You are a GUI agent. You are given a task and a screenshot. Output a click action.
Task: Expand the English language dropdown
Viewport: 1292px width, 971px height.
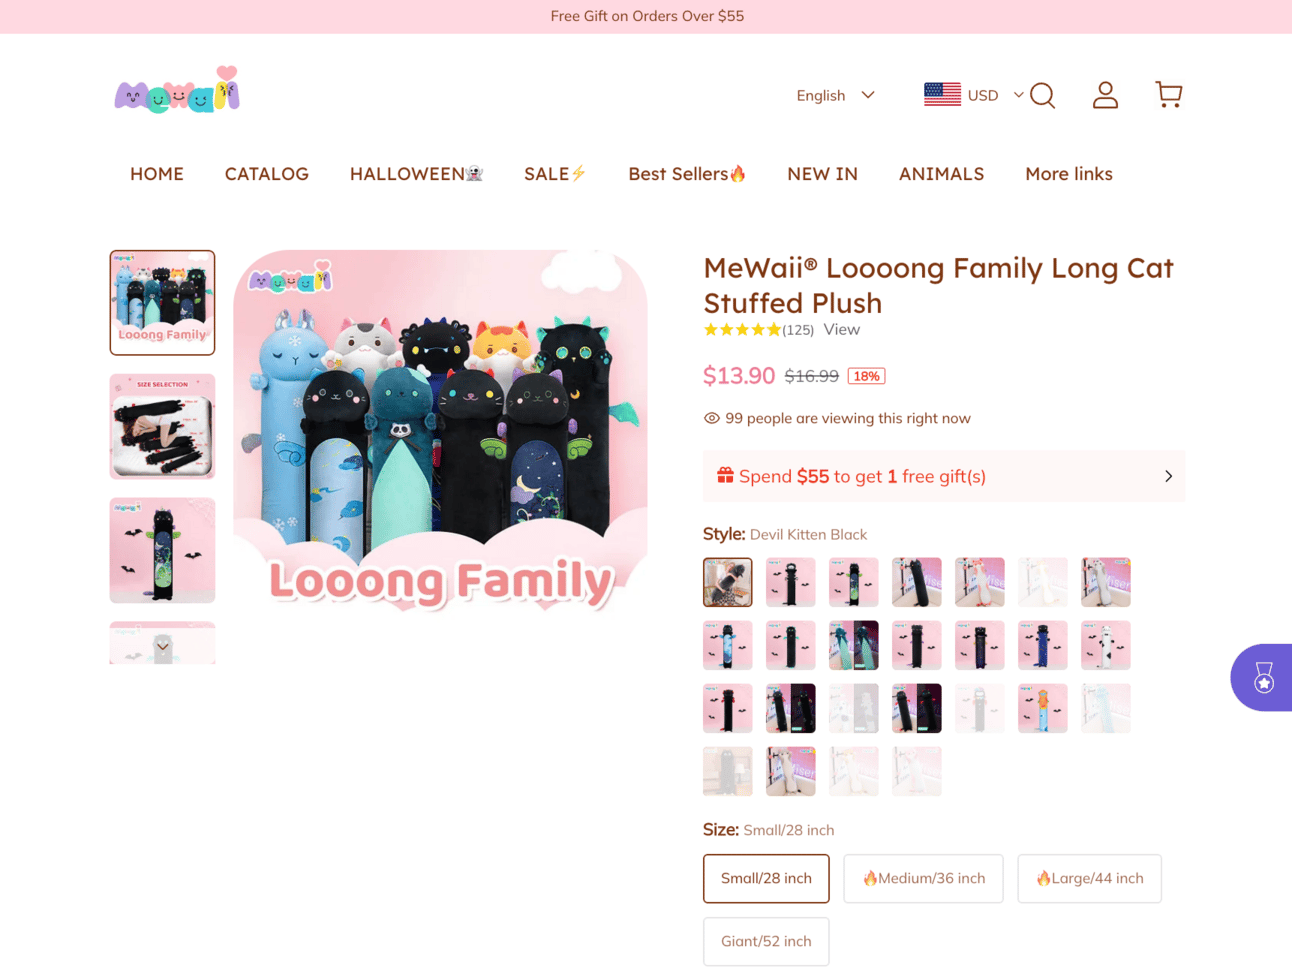click(x=835, y=95)
